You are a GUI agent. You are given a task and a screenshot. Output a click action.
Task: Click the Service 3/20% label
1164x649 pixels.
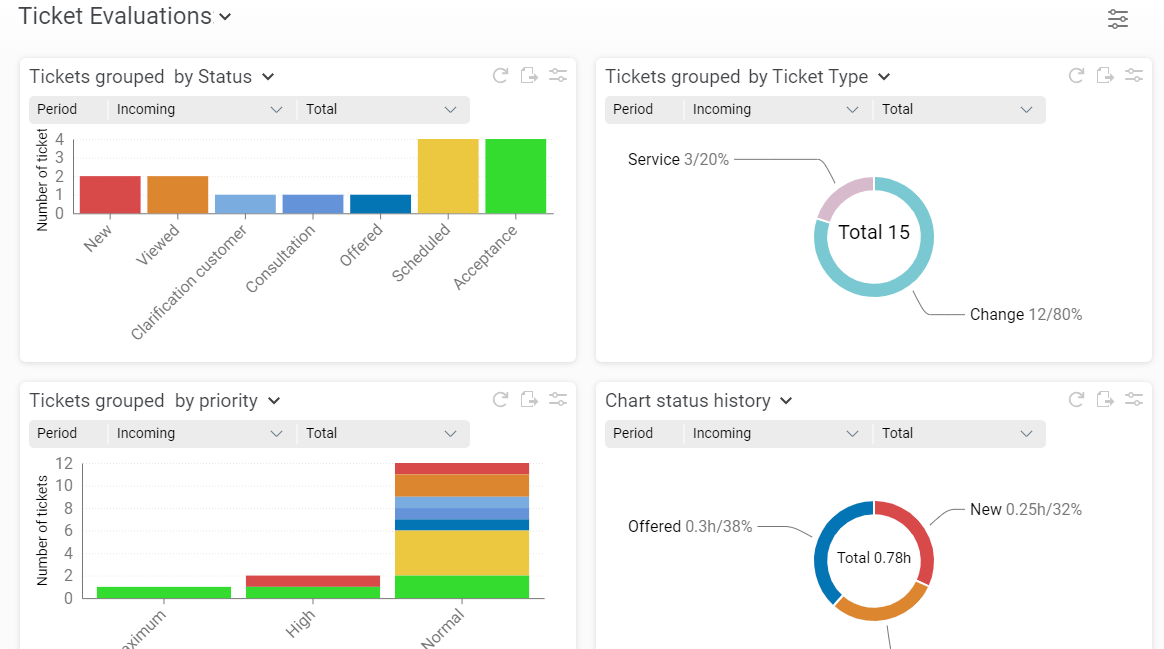click(678, 160)
